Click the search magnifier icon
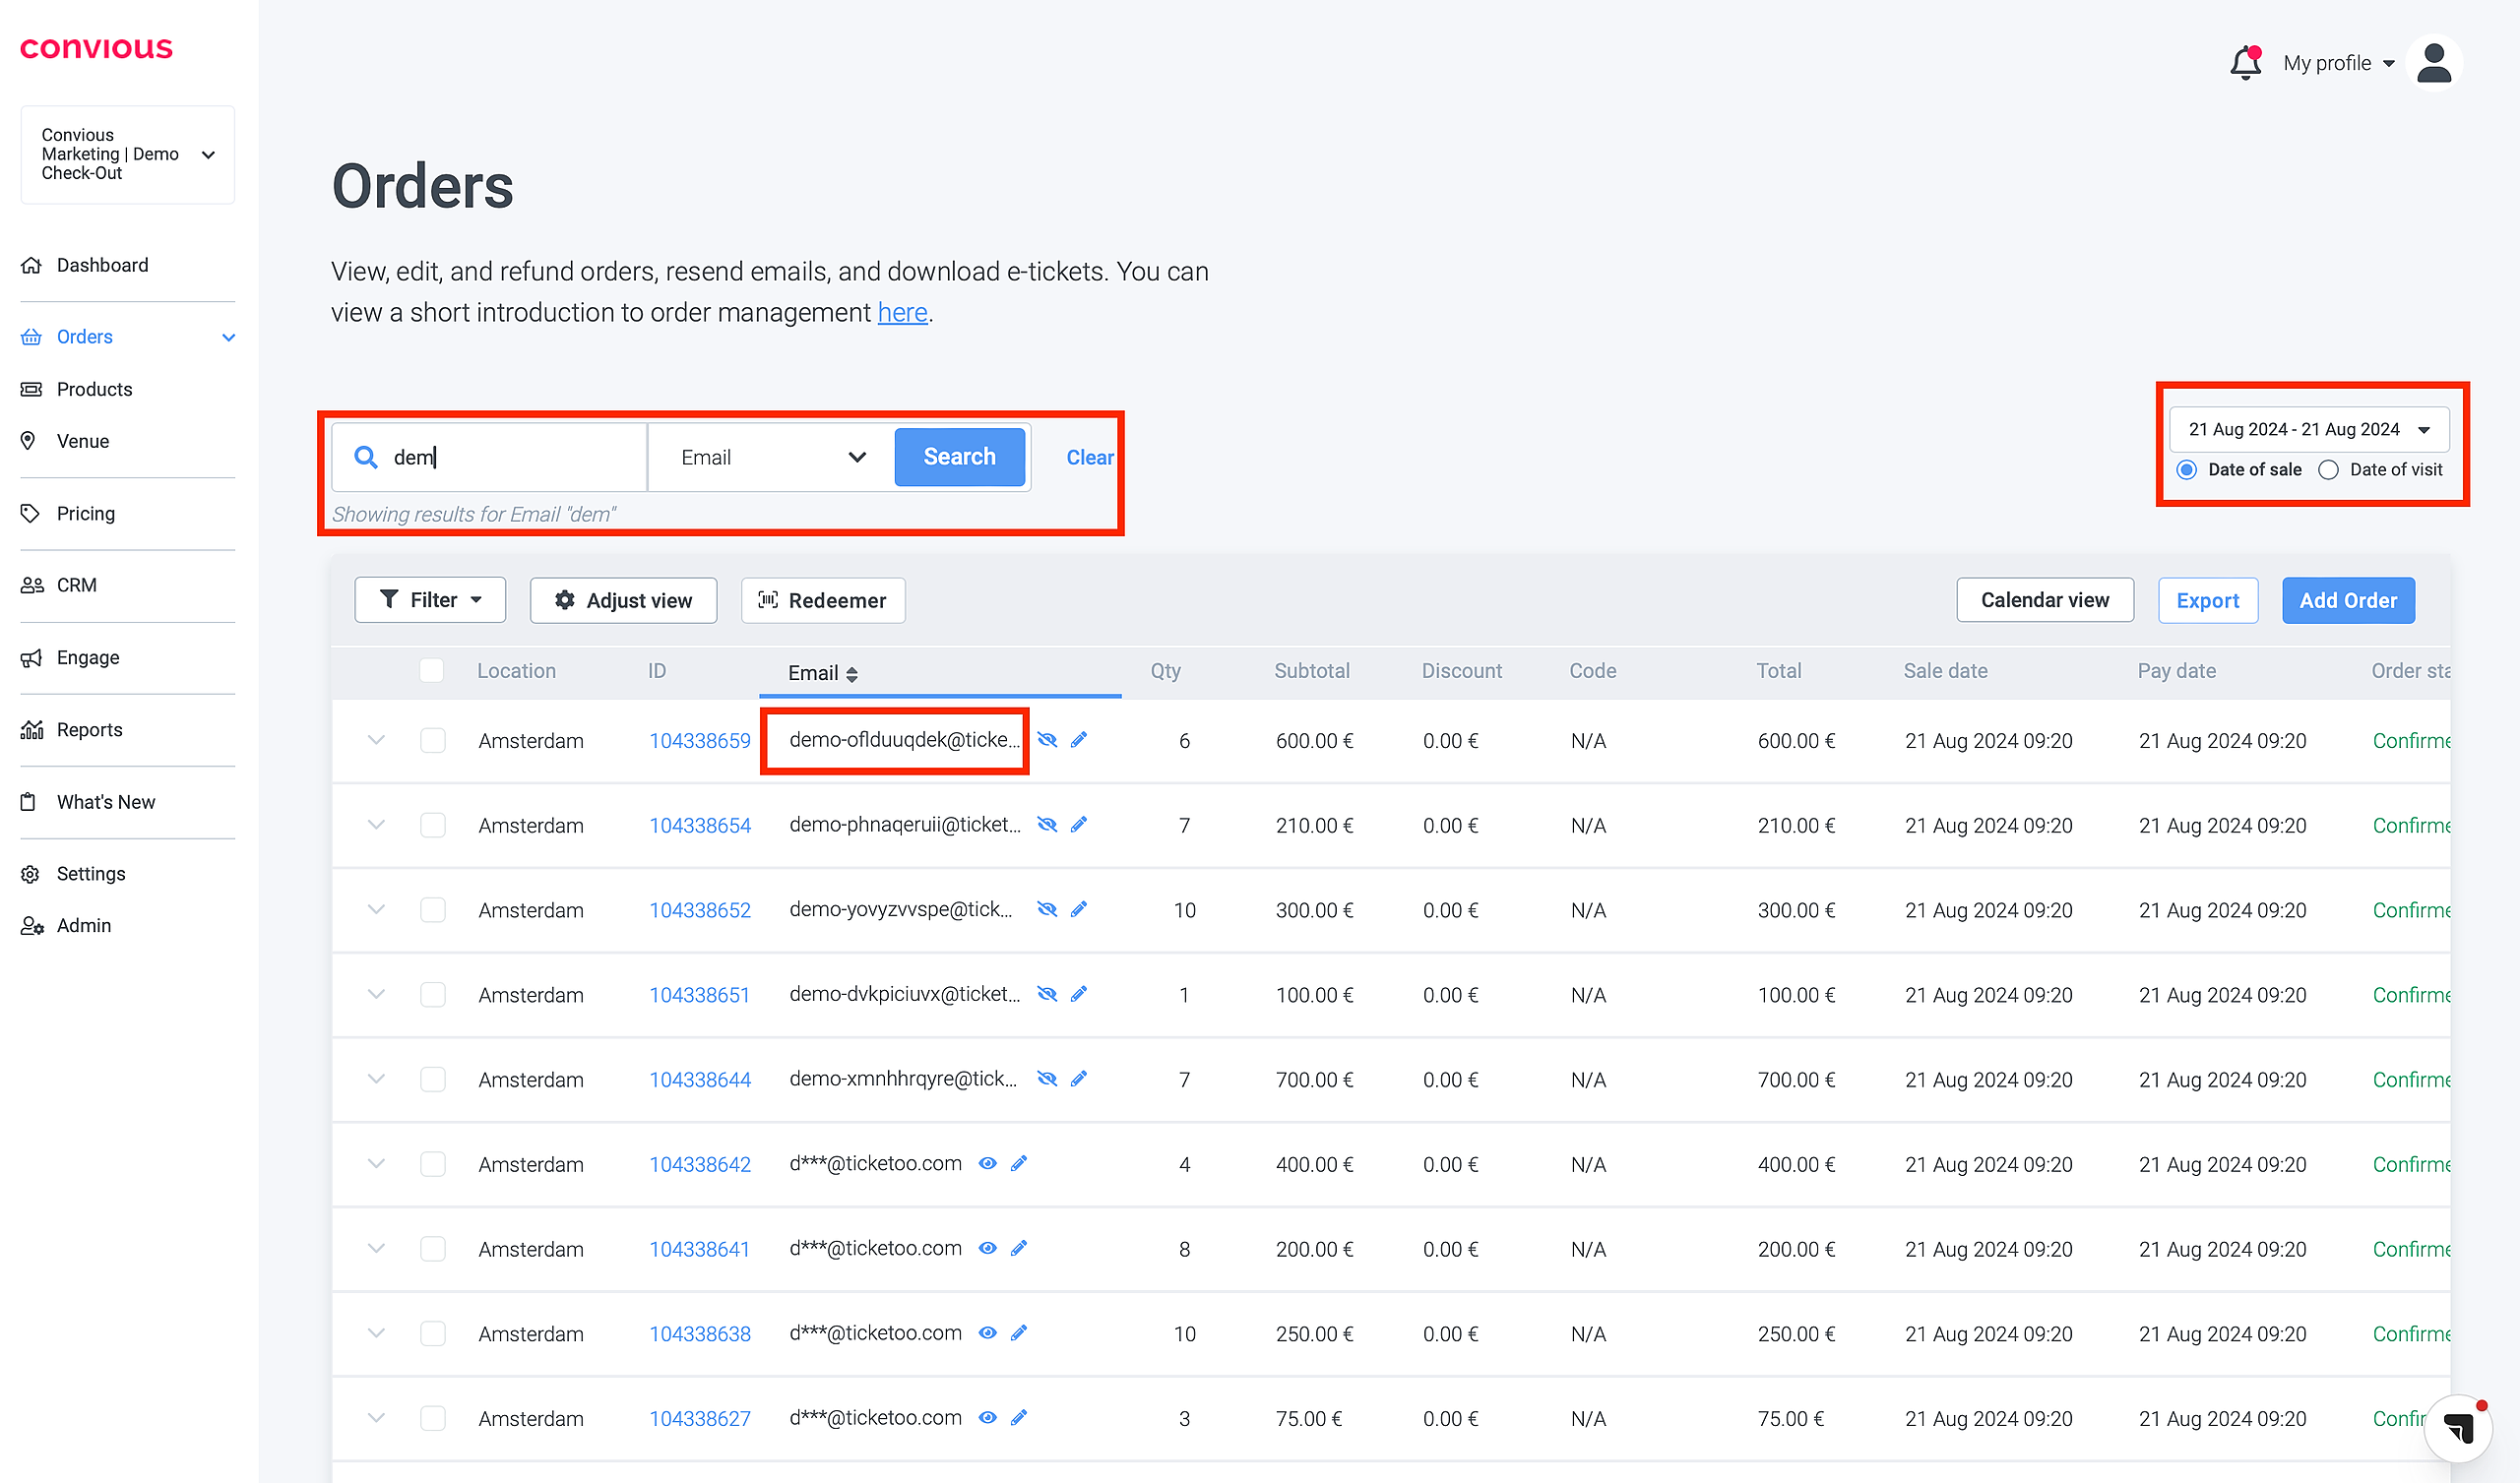This screenshot has width=2520, height=1483. (366, 457)
